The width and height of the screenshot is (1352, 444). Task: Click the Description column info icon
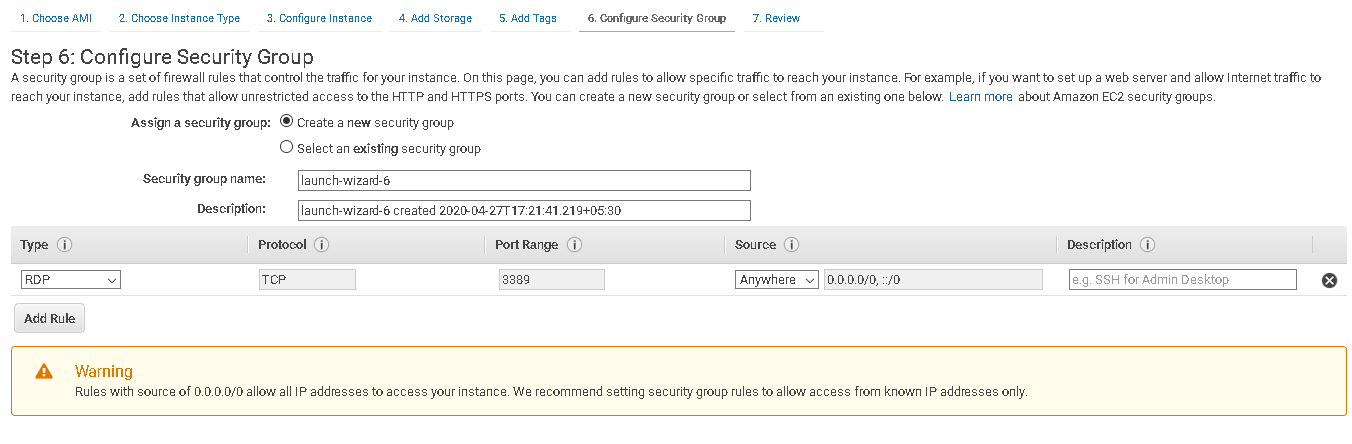coord(1147,245)
